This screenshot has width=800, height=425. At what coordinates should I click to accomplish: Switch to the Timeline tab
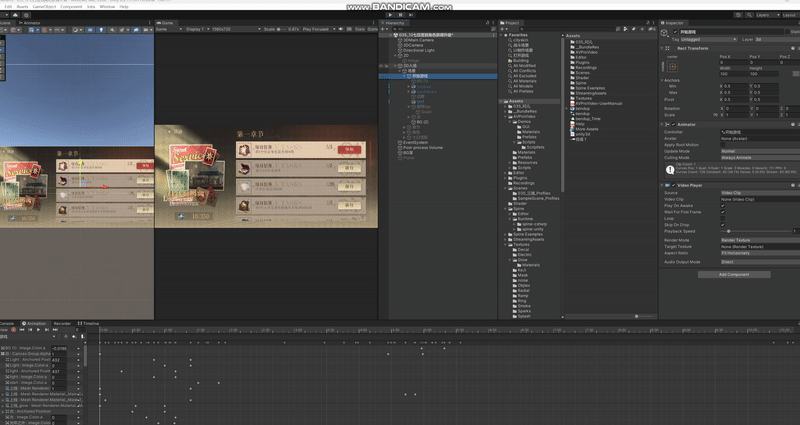point(88,323)
